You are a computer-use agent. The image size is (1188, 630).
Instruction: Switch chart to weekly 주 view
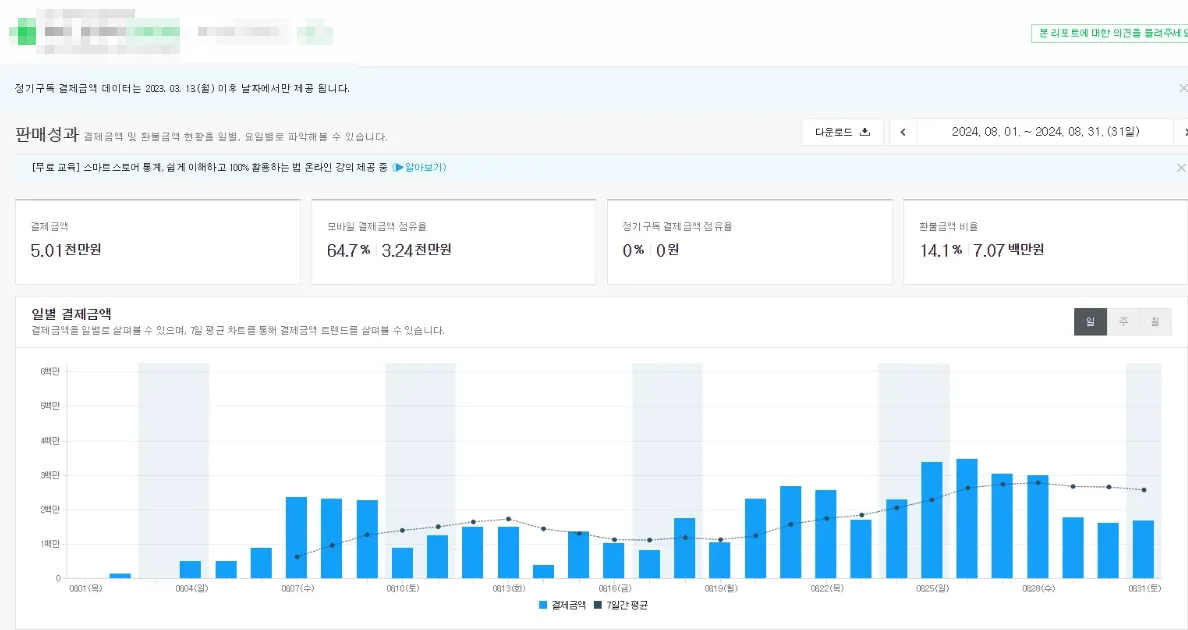1123,322
